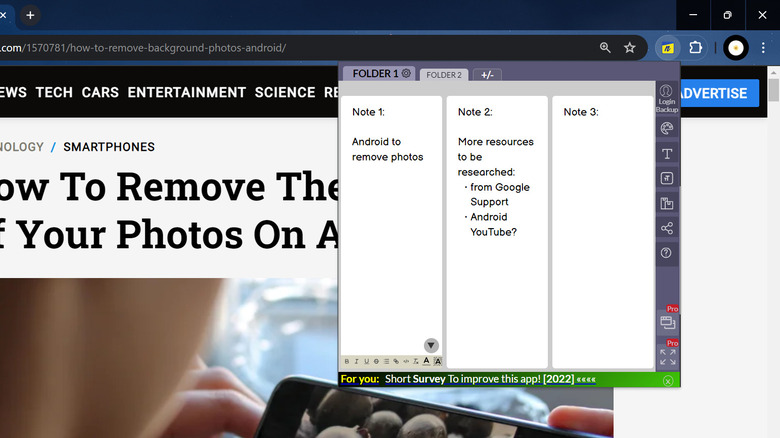The height and width of the screenshot is (438, 780).
Task: Open the Login Backup option
Action: click(666, 98)
